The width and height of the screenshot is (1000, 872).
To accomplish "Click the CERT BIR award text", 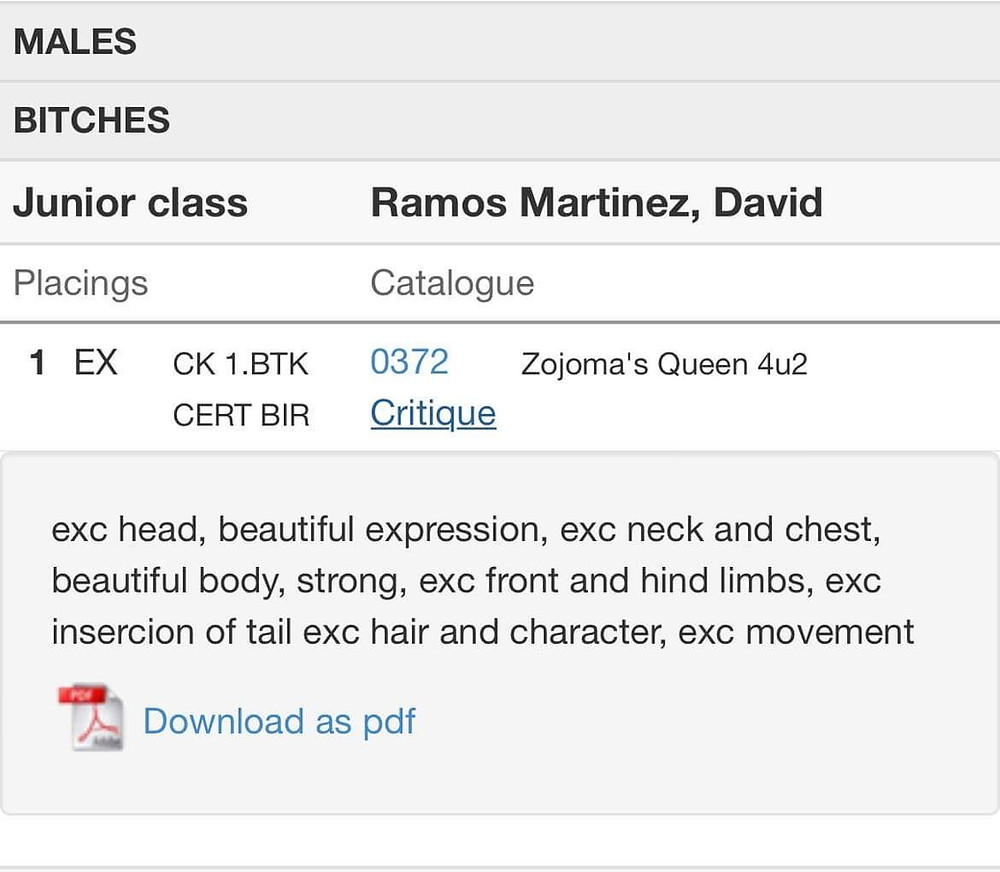I will tap(240, 415).
